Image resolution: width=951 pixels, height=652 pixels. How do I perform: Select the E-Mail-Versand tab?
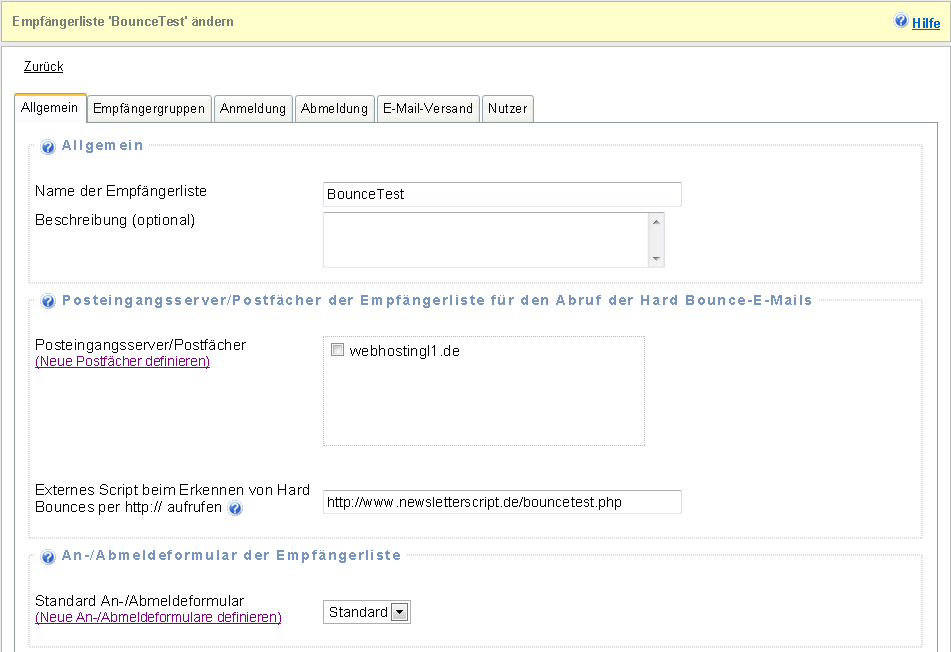[x=428, y=108]
